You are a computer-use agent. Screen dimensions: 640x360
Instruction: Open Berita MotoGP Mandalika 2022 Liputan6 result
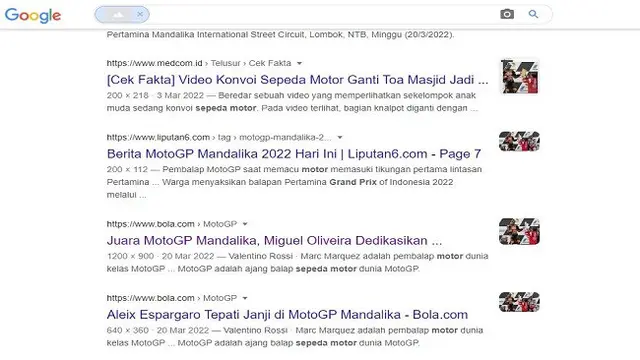[294, 154]
